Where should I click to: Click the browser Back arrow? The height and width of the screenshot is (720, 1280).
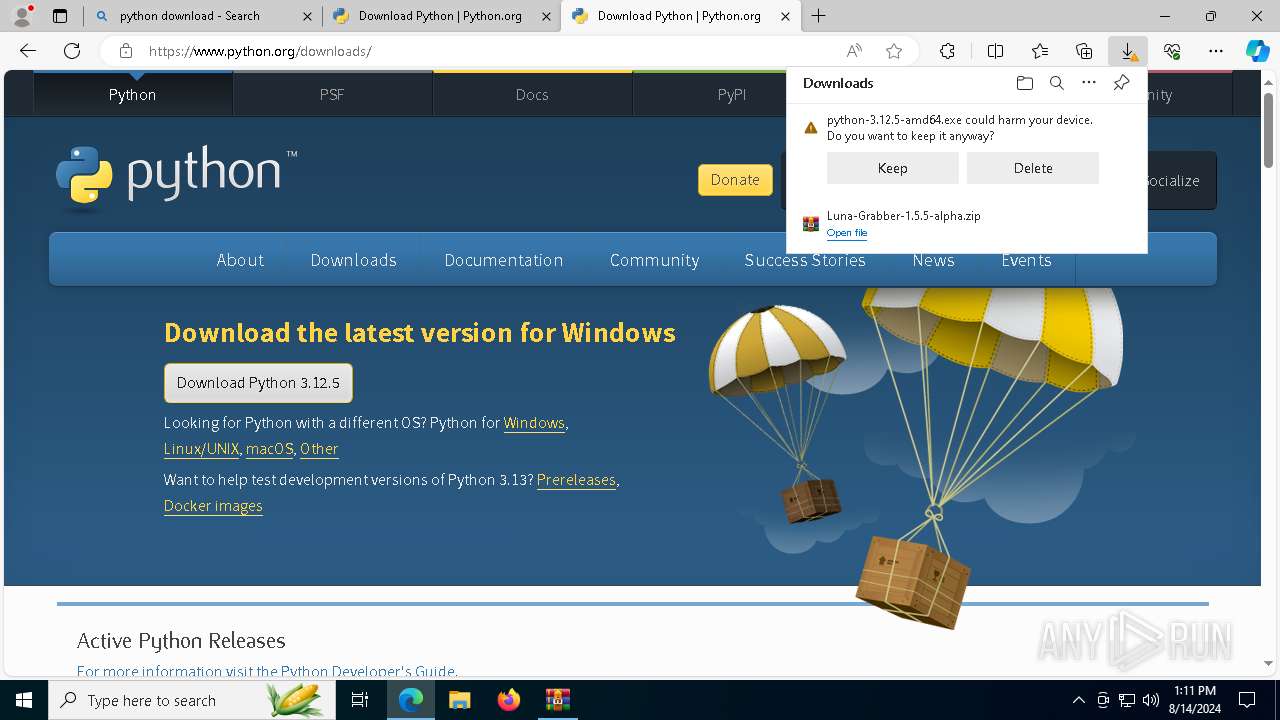click(28, 51)
